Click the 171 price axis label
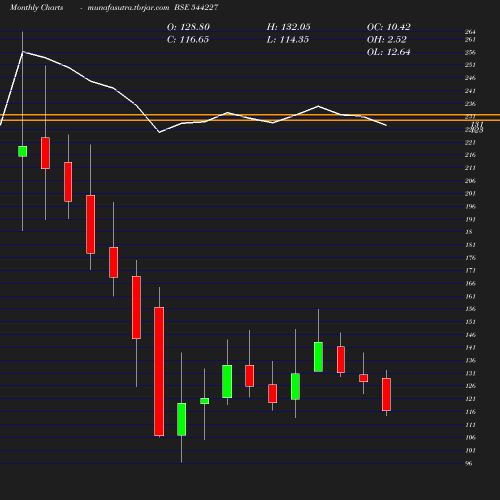Image resolution: width=500 pixels, height=500 pixels. pos(470,271)
